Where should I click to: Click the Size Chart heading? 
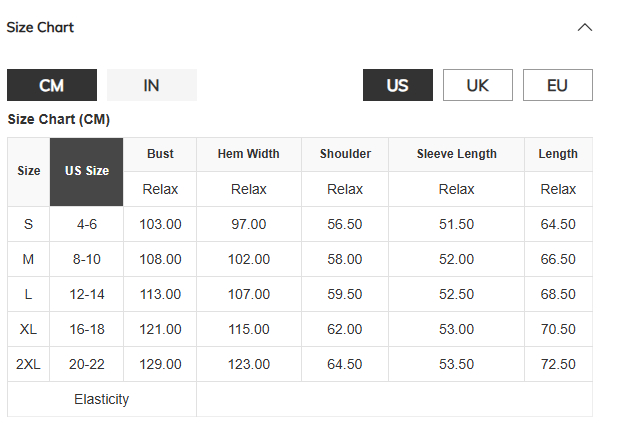41,28
